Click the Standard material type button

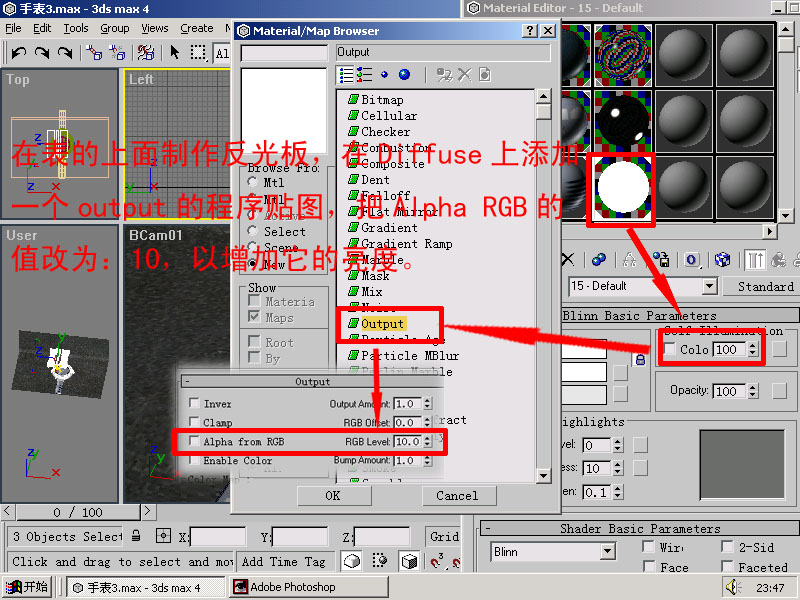tap(761, 287)
